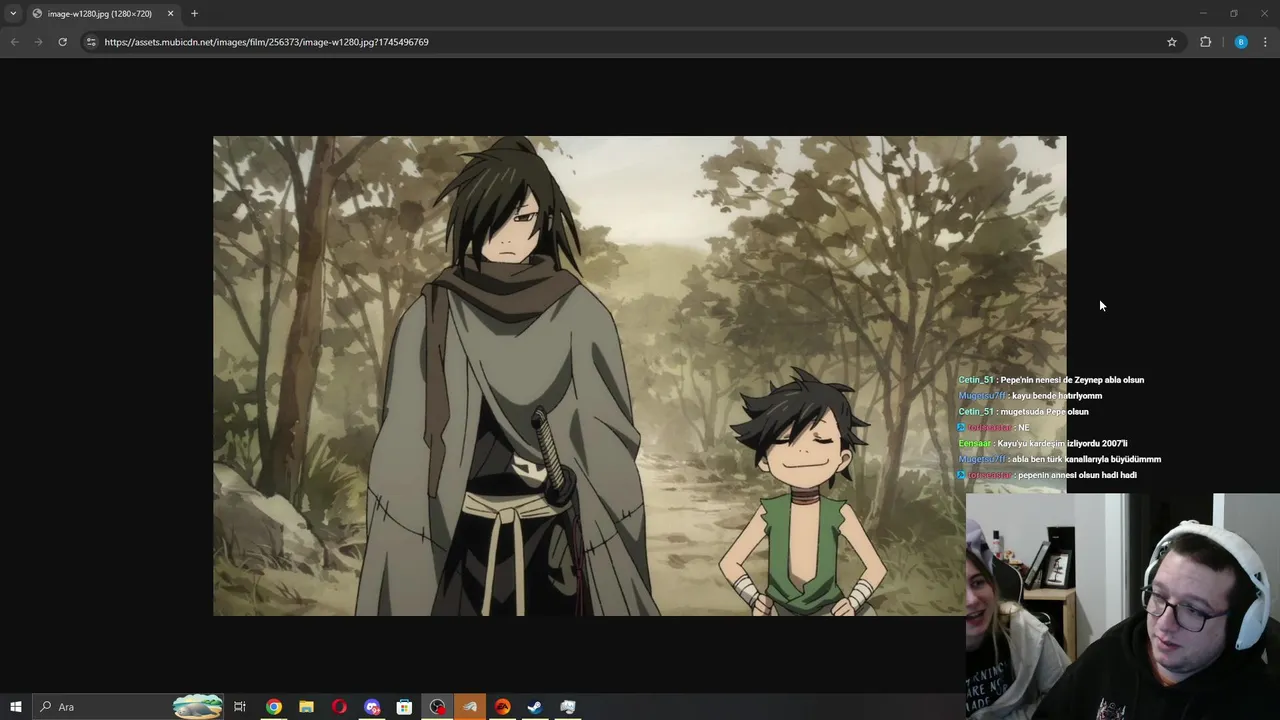This screenshot has width=1280, height=720.
Task: Open the seal search highlight image
Action: [x=197, y=707]
